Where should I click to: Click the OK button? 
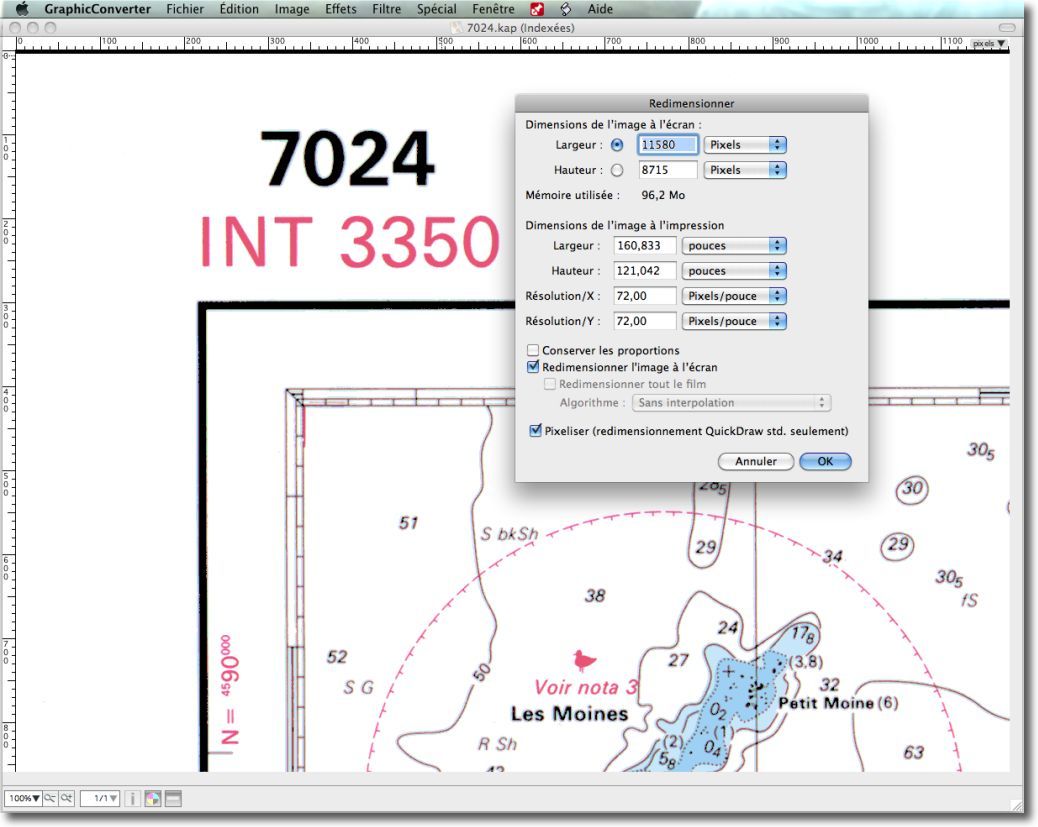(825, 462)
